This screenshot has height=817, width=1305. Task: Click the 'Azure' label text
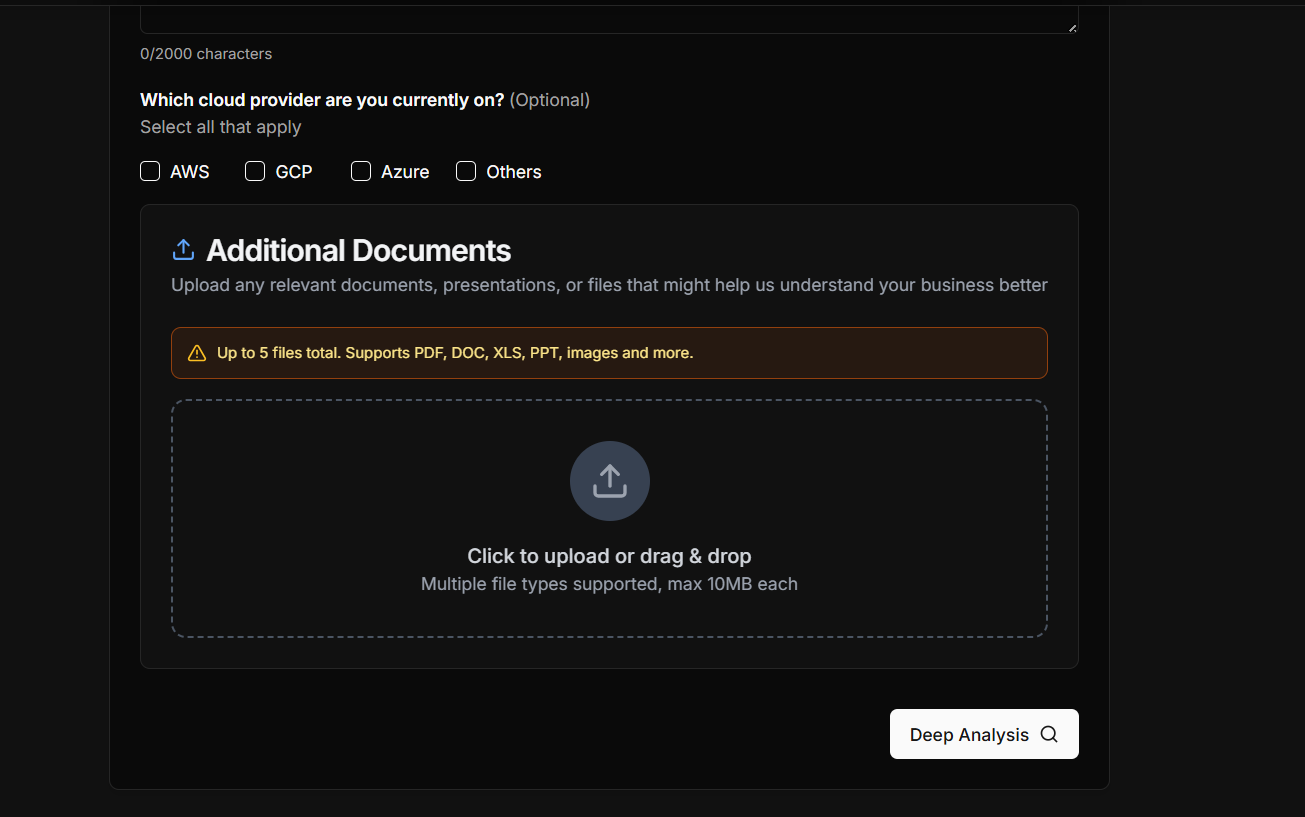(405, 172)
